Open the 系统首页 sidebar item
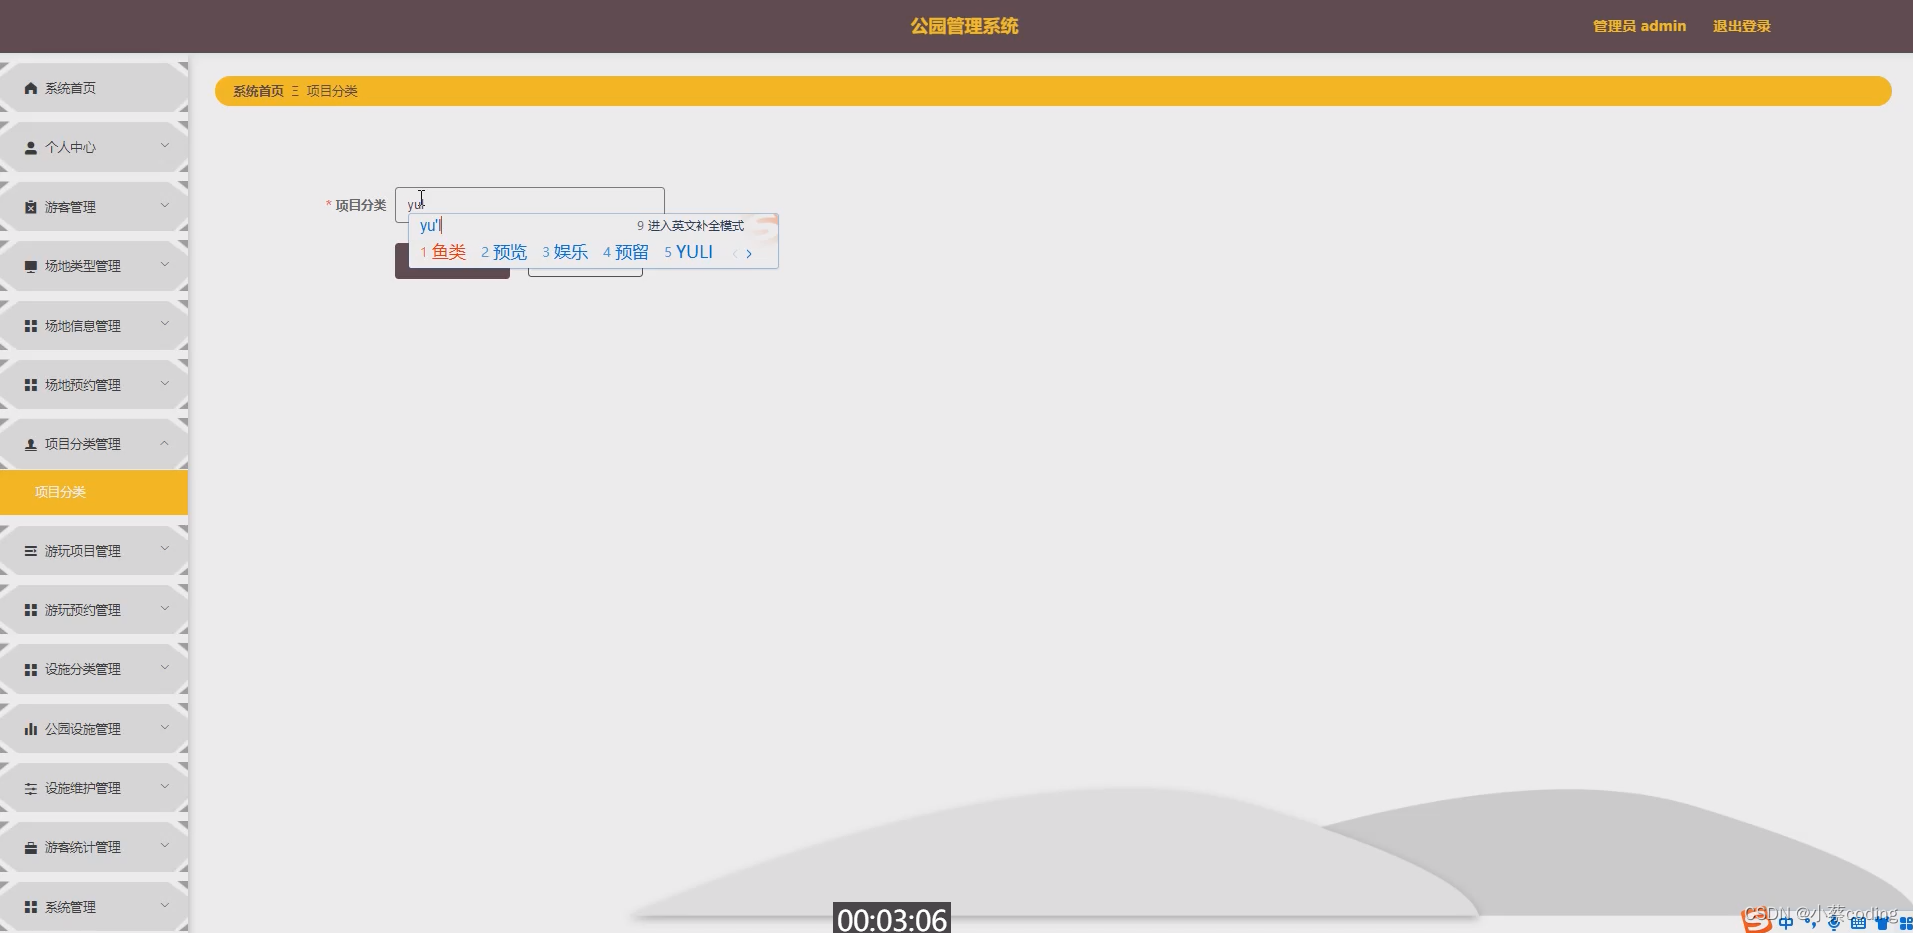This screenshot has height=933, width=1913. point(94,88)
